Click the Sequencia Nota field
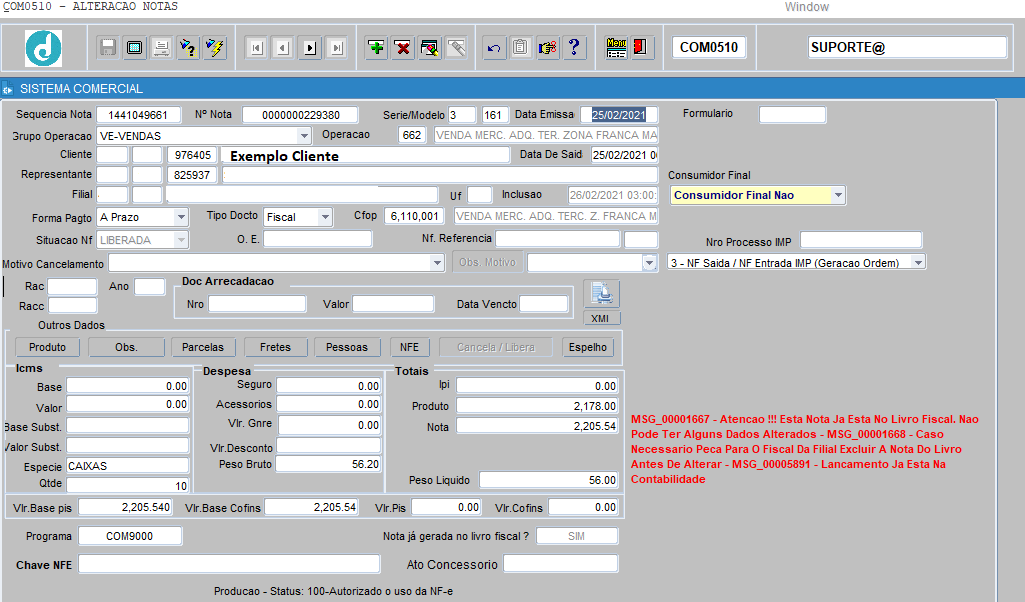This screenshot has width=1025, height=602. pos(138,115)
